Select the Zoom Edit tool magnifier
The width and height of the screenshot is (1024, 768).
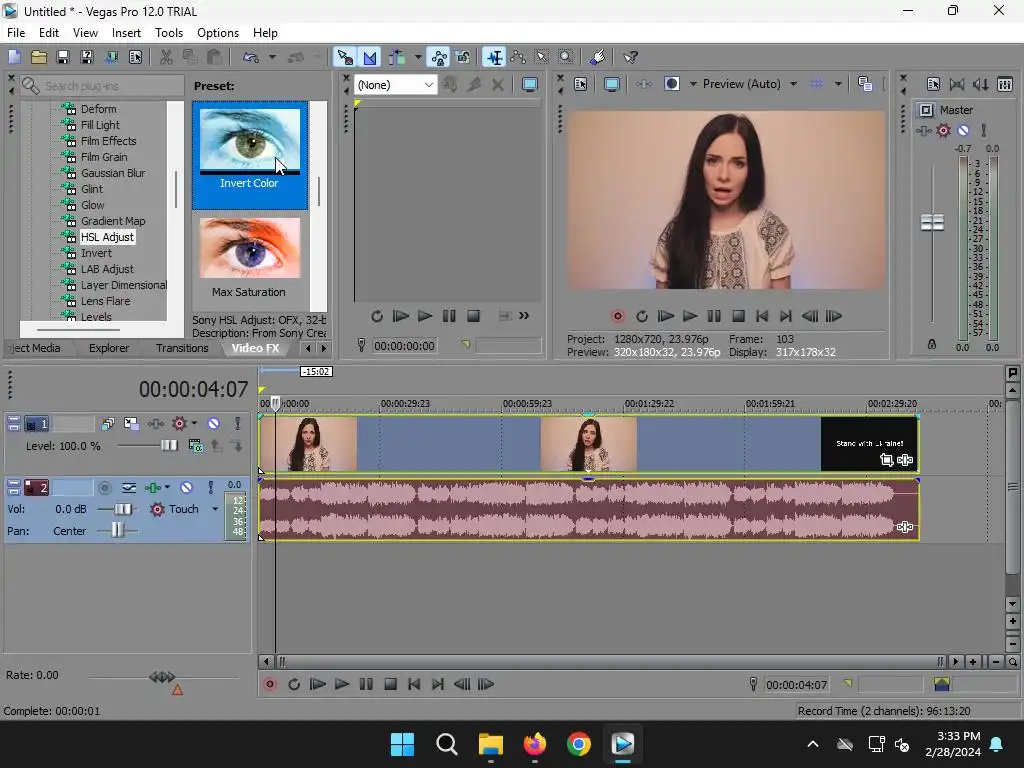click(x=566, y=57)
